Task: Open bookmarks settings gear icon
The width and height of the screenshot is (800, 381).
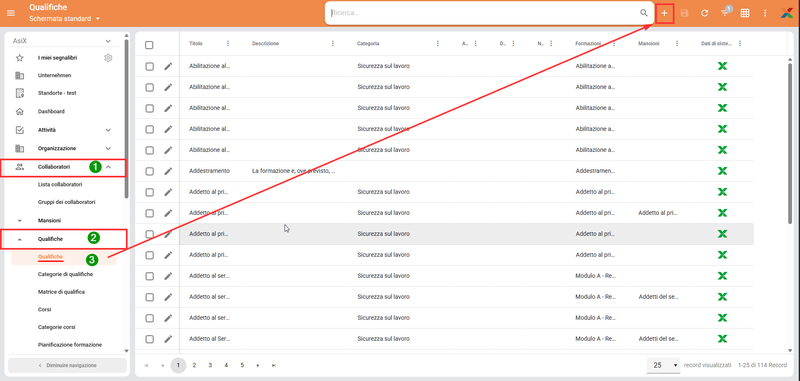Action: point(108,58)
